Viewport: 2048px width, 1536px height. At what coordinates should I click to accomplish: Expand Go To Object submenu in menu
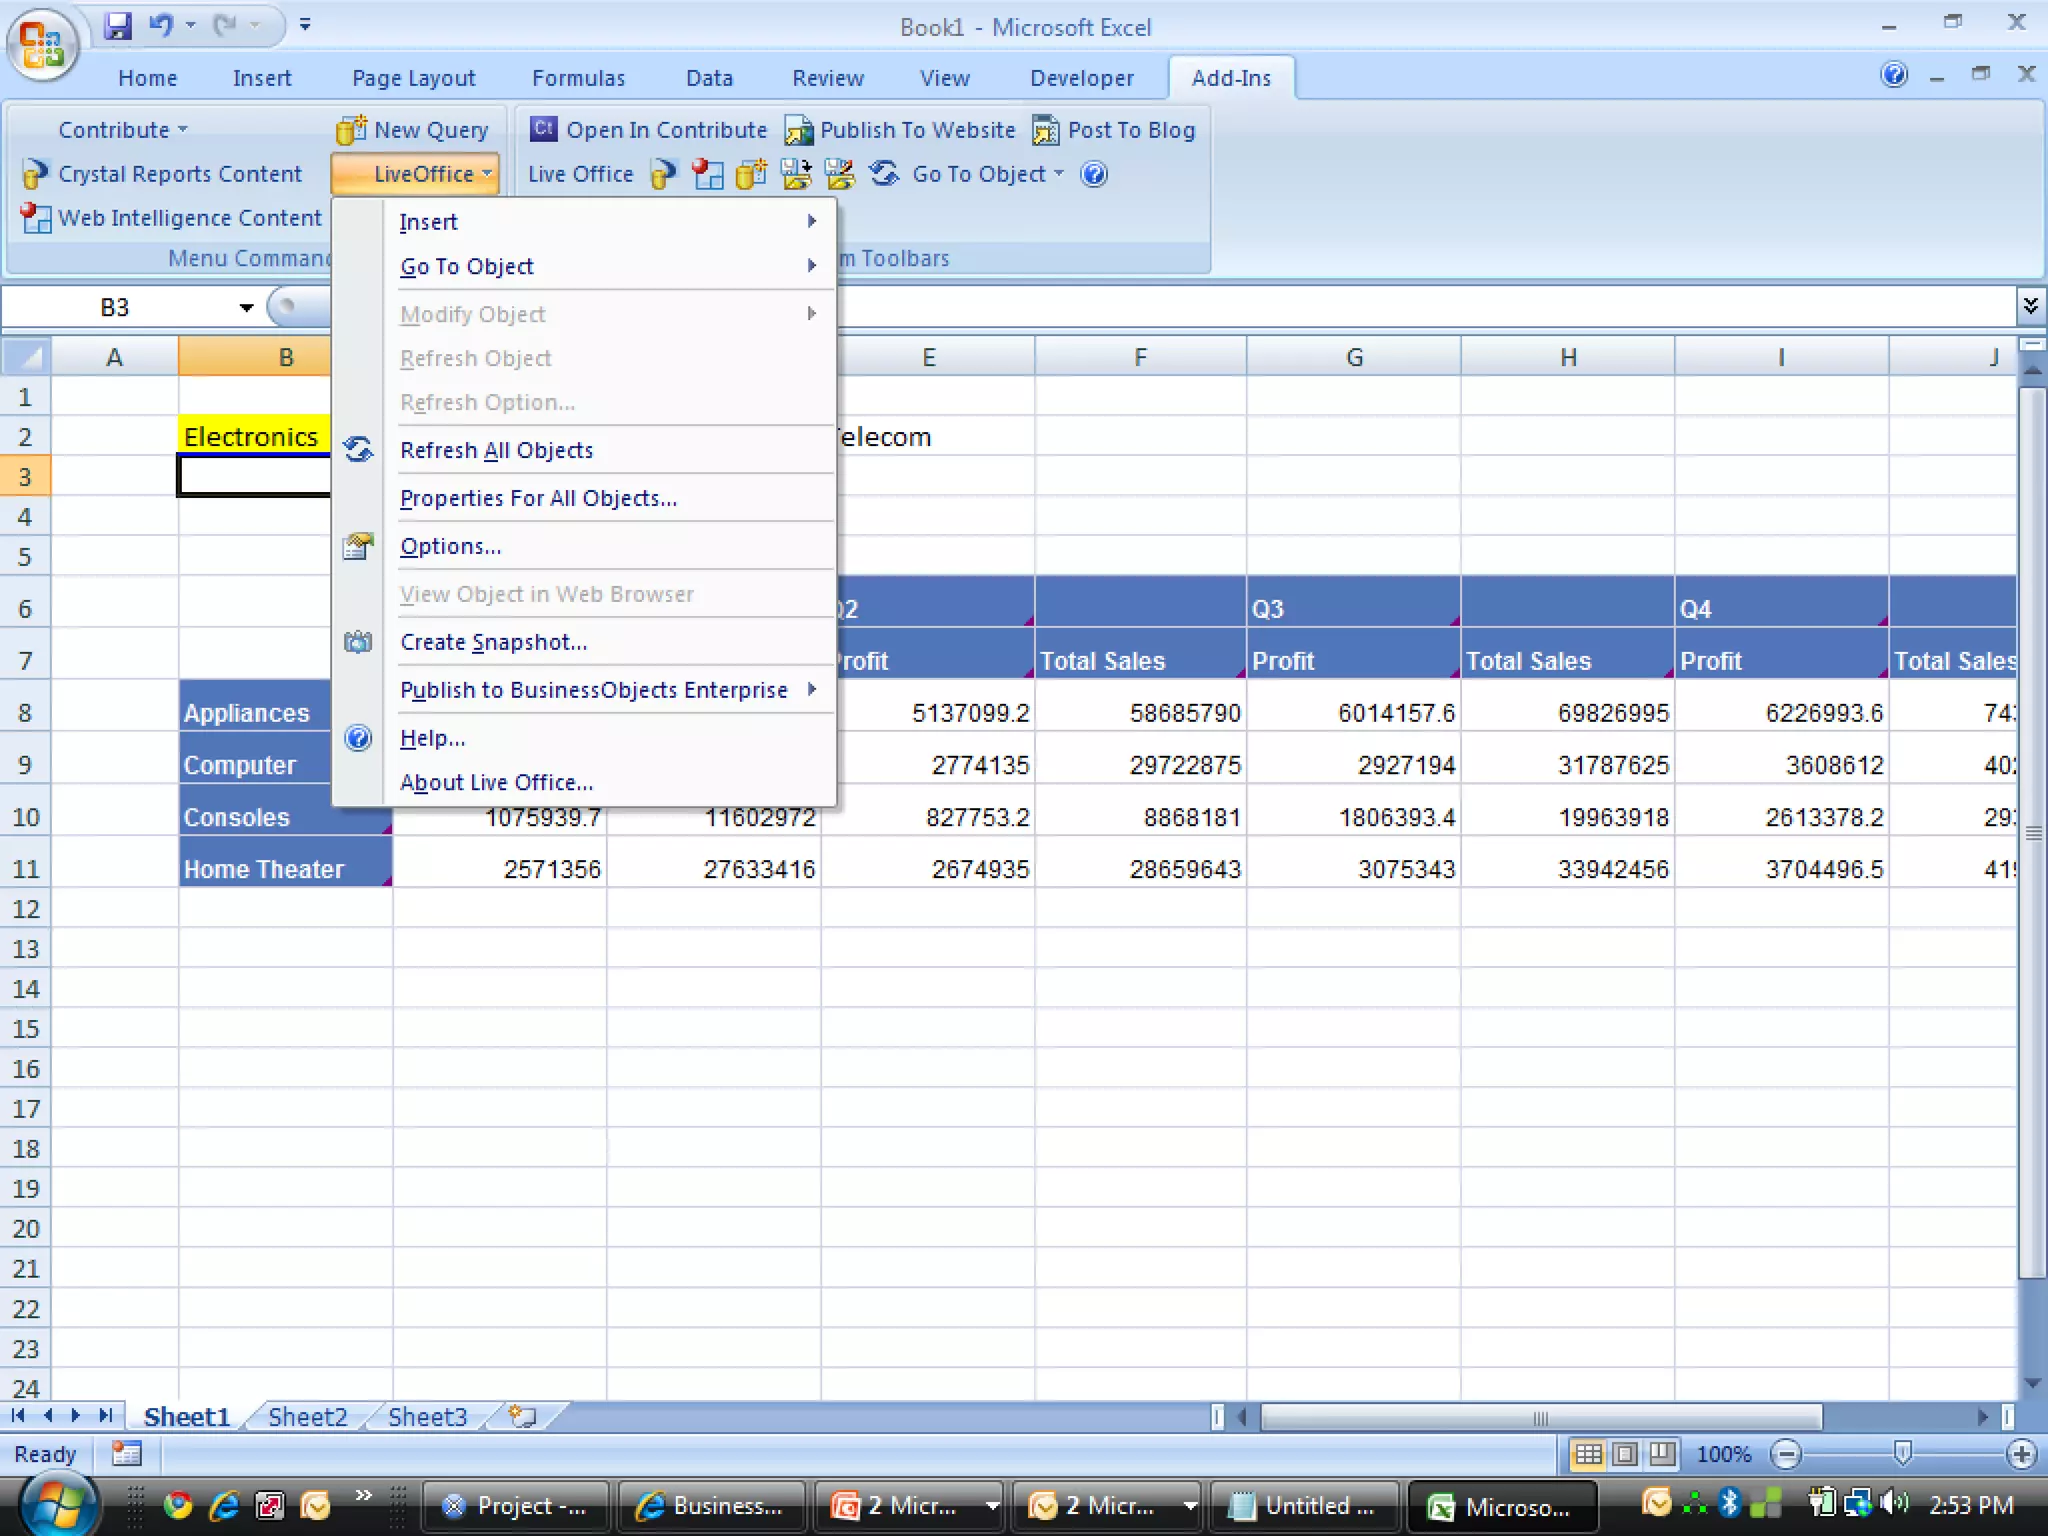coord(608,266)
